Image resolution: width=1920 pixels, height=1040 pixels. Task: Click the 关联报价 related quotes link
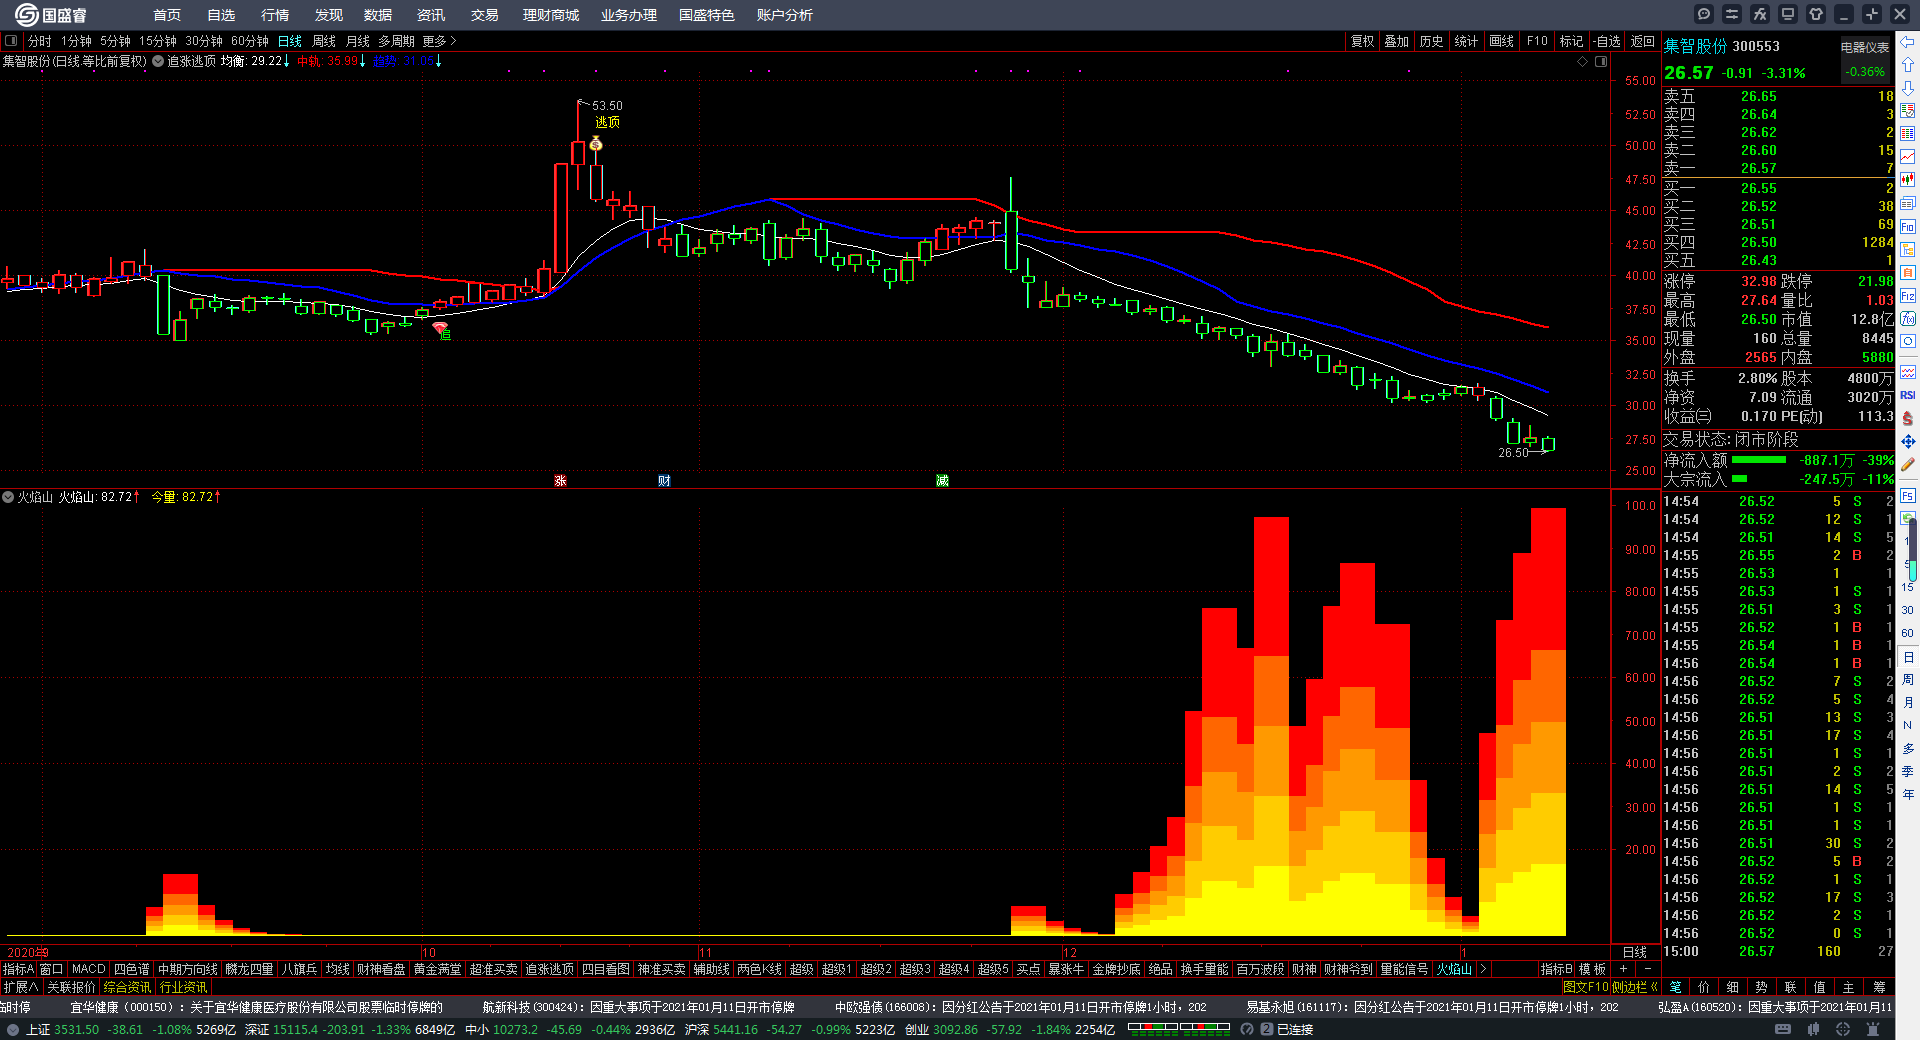point(71,987)
